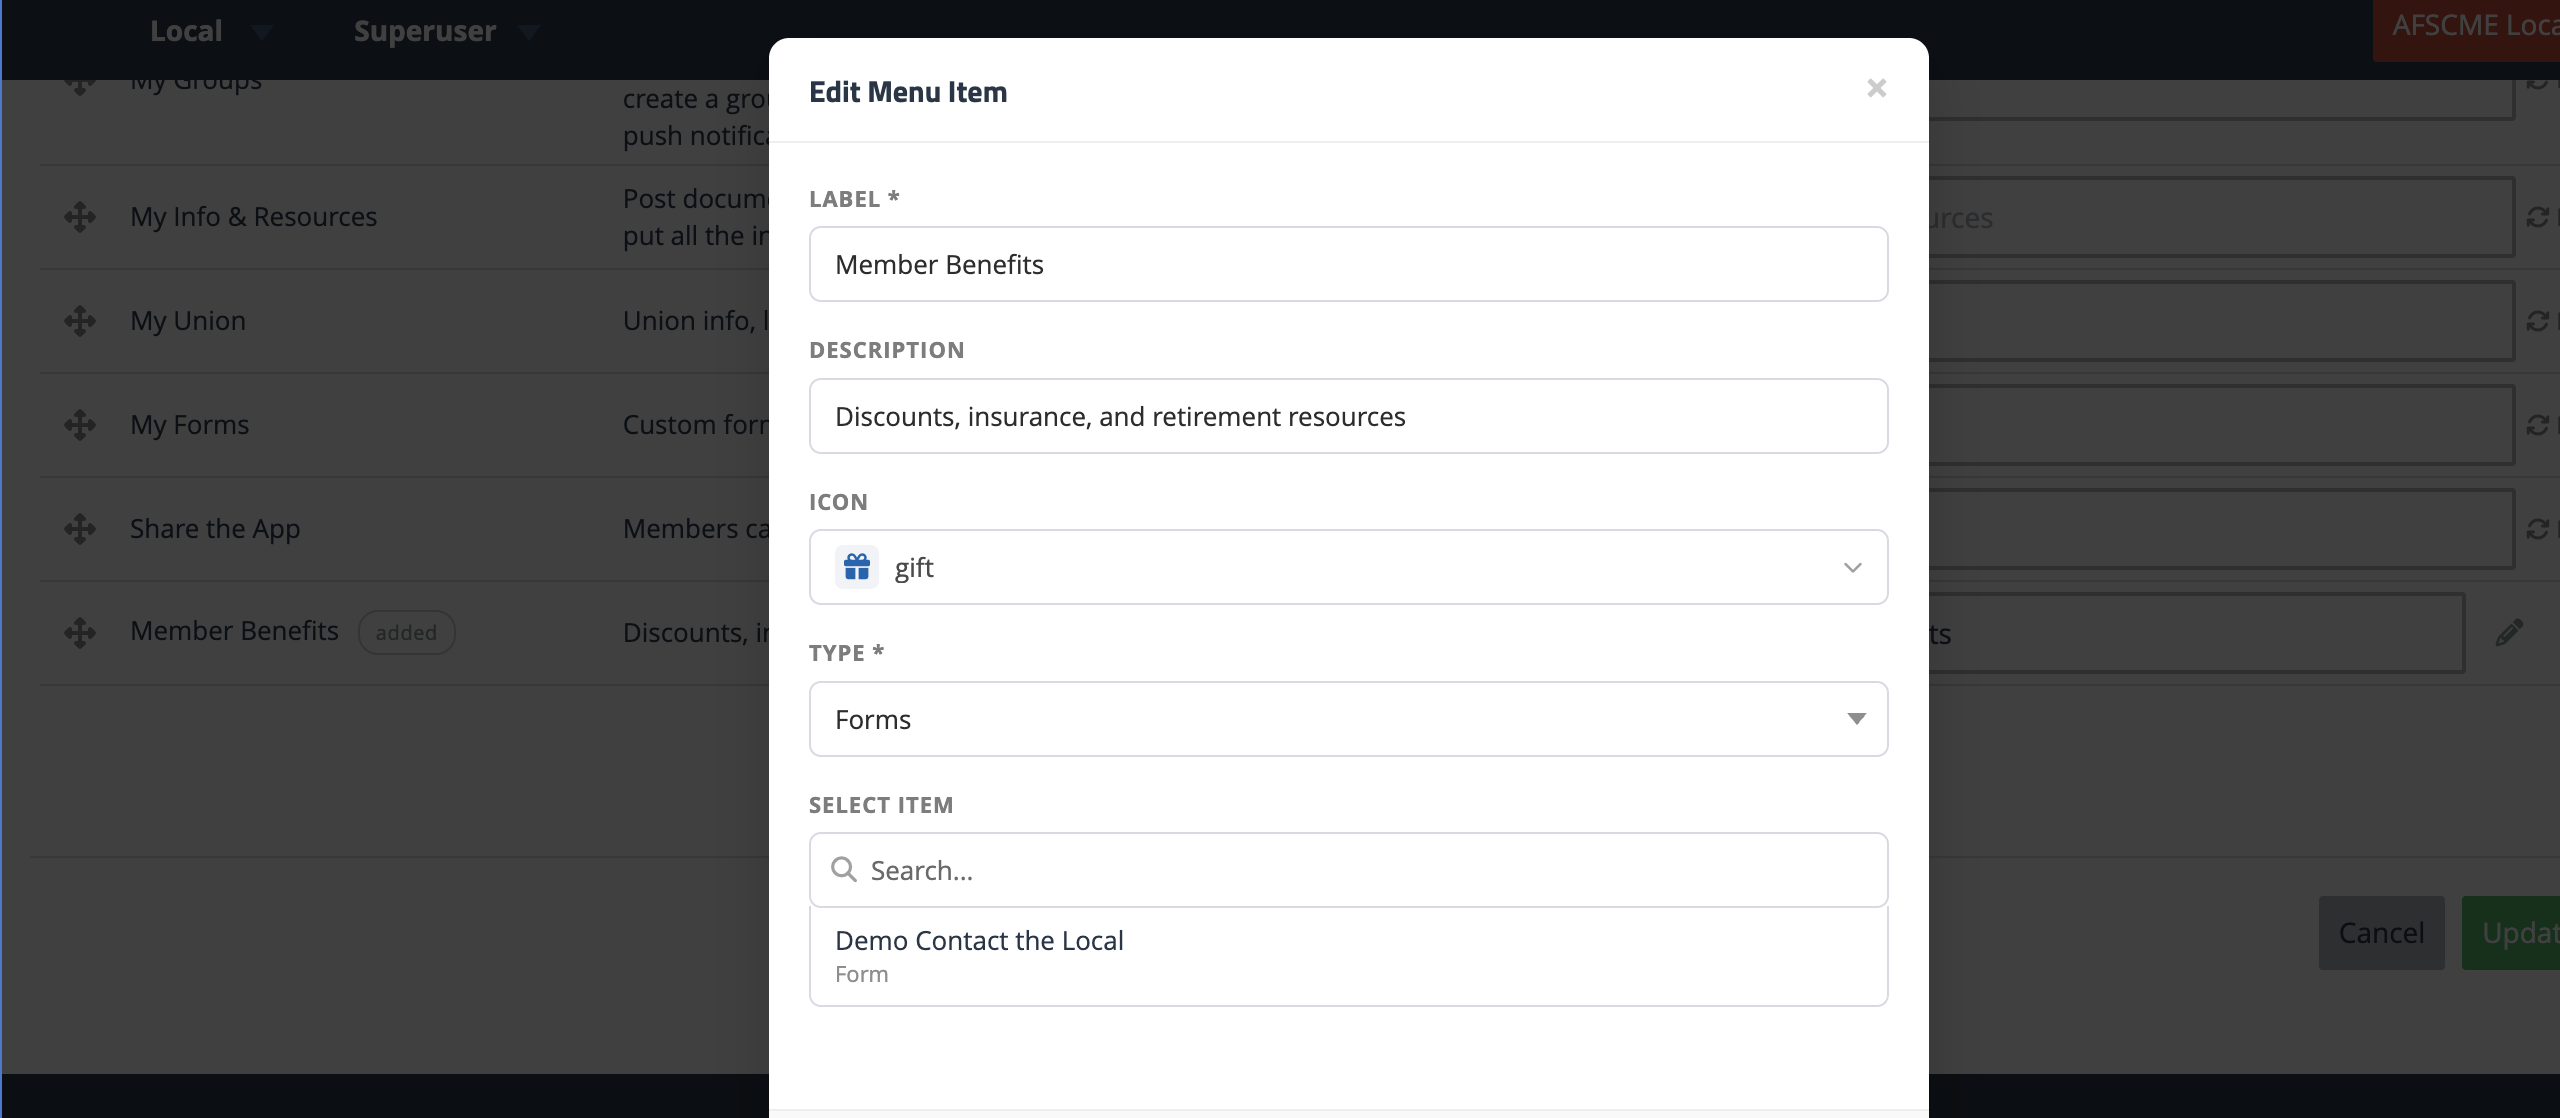Image resolution: width=2560 pixels, height=1118 pixels.
Task: Click the My Union background label input field
Action: [2221, 321]
